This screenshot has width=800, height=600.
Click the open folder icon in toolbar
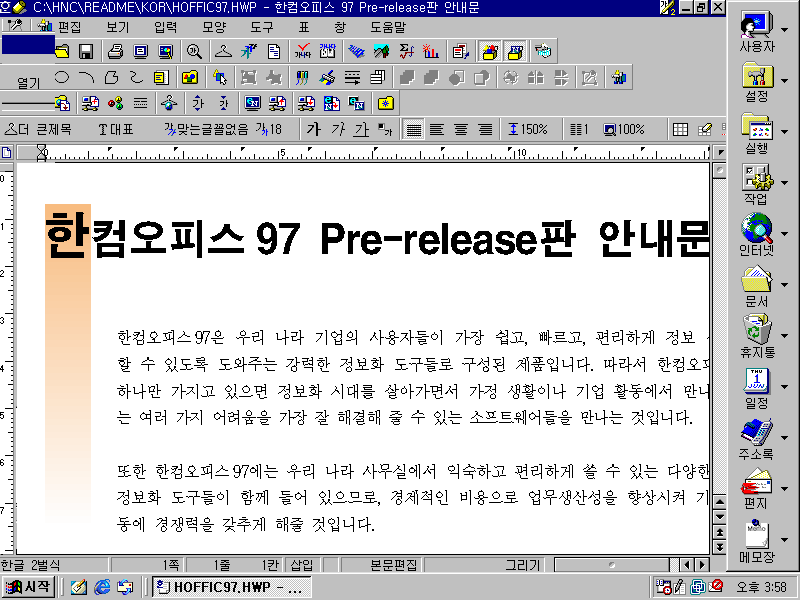coord(62,52)
